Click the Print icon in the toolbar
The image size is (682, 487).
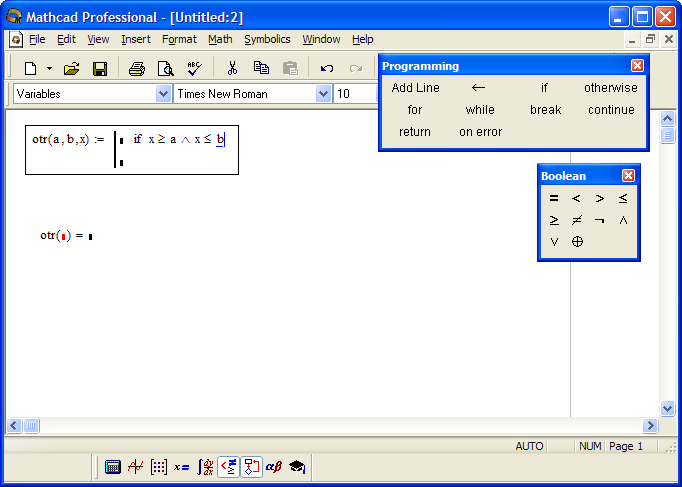click(x=136, y=68)
